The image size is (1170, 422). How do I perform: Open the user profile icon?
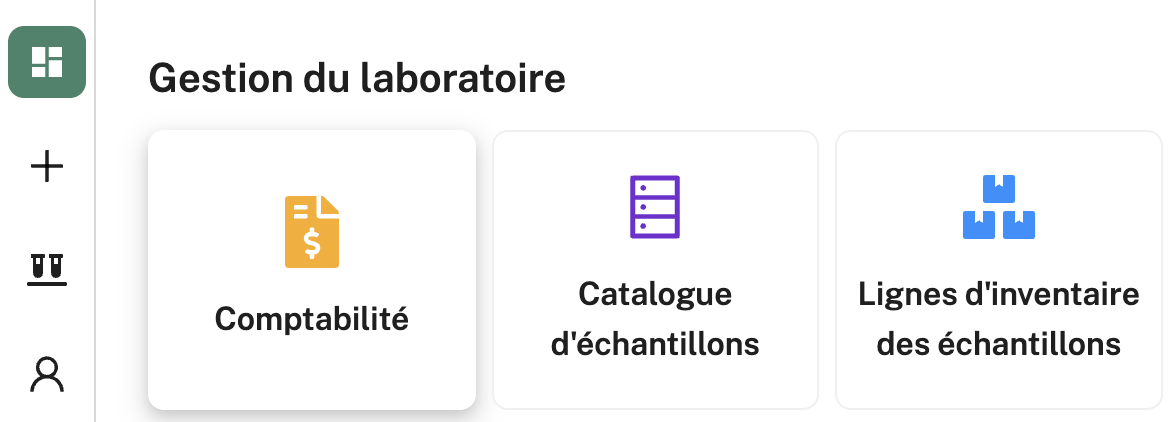tap(47, 374)
